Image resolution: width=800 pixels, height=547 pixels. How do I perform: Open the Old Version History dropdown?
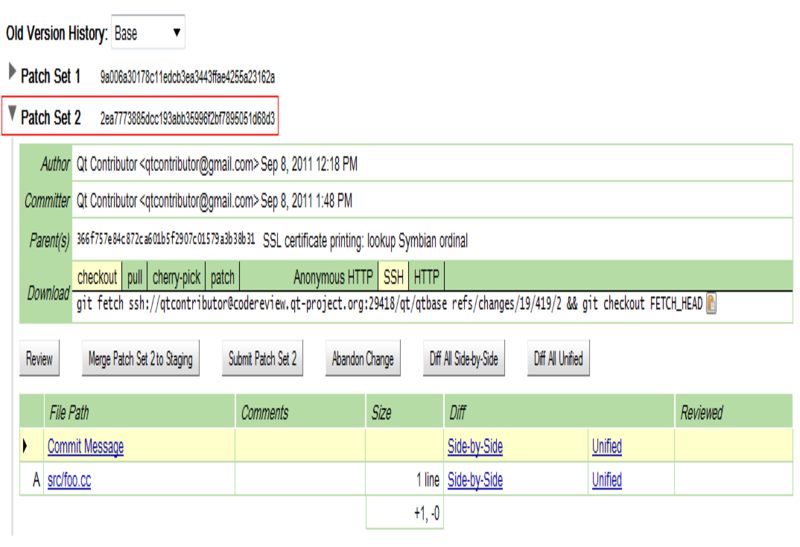point(147,33)
